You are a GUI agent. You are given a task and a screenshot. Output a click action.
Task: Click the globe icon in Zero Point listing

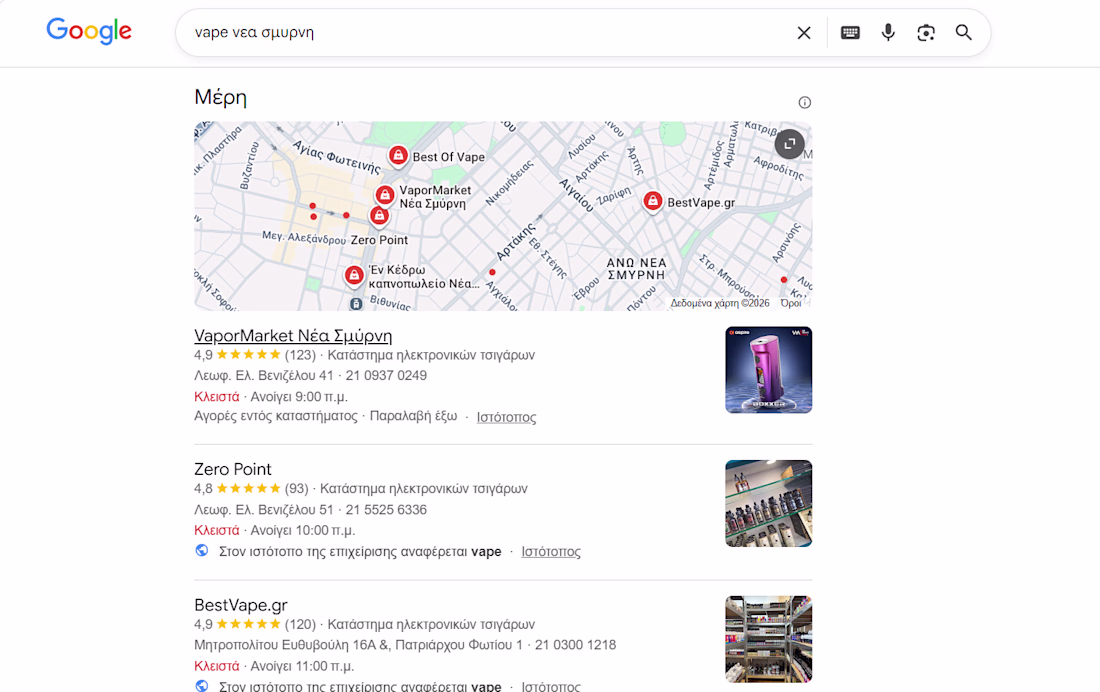(202, 551)
